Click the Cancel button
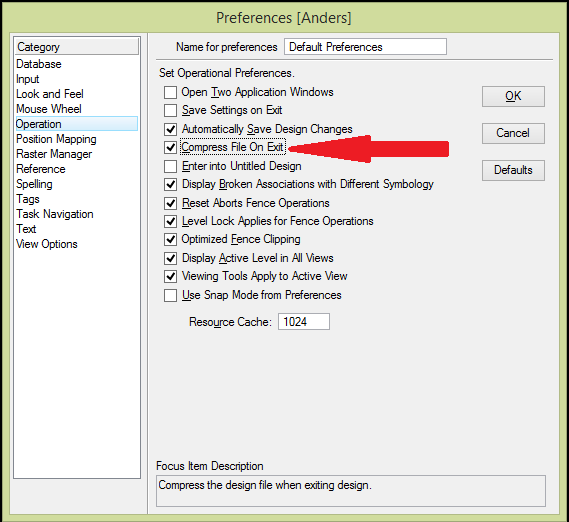 pyautogui.click(x=513, y=133)
